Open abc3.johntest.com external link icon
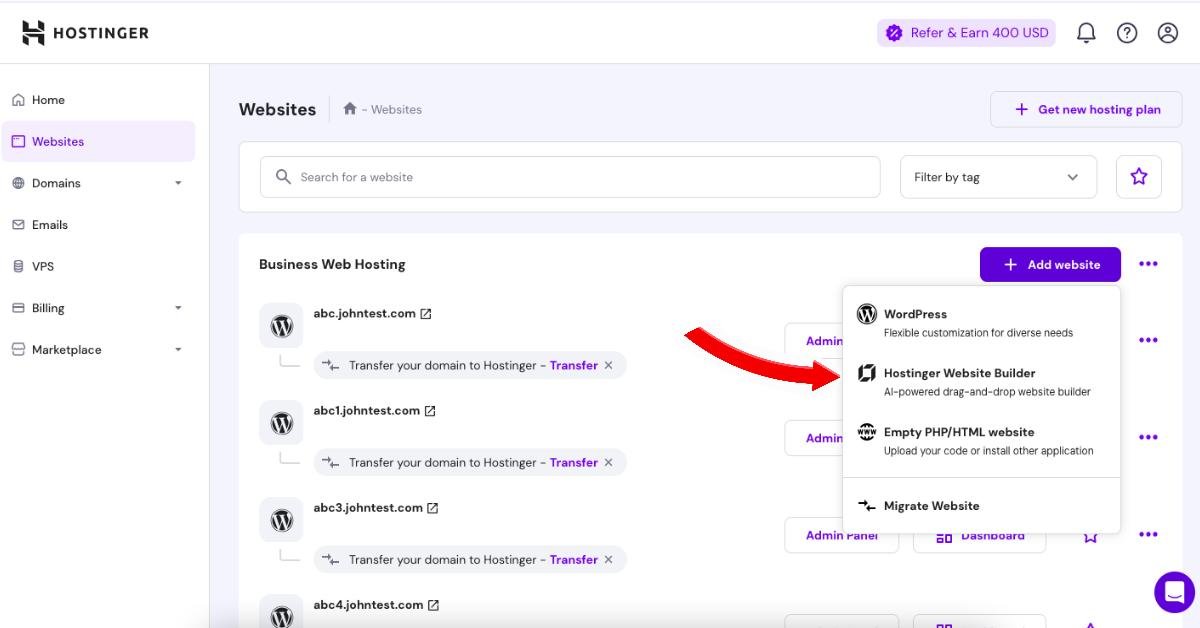The image size is (1200, 628). tap(433, 508)
